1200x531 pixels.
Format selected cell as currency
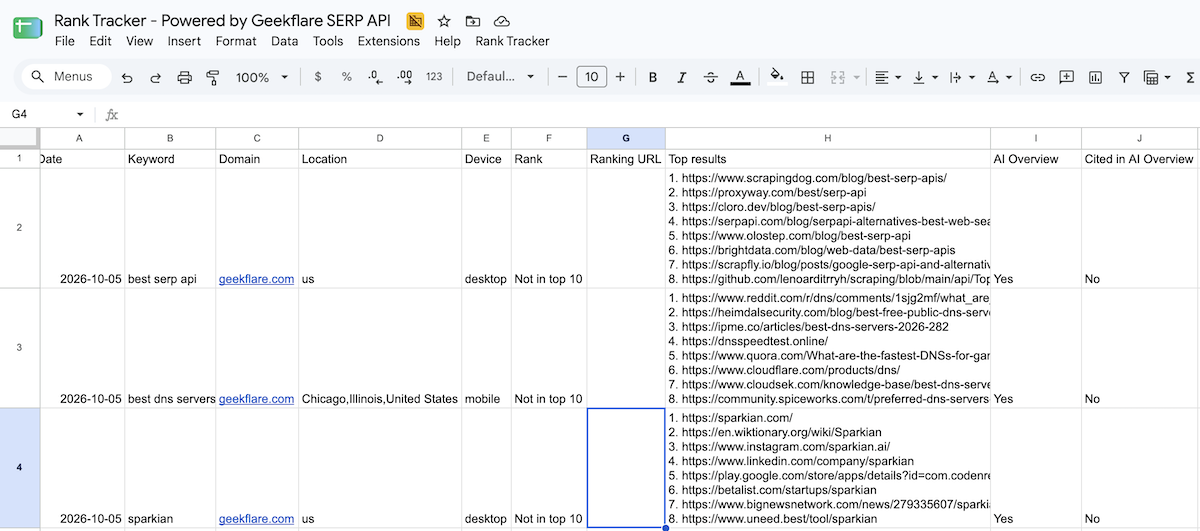click(318, 77)
